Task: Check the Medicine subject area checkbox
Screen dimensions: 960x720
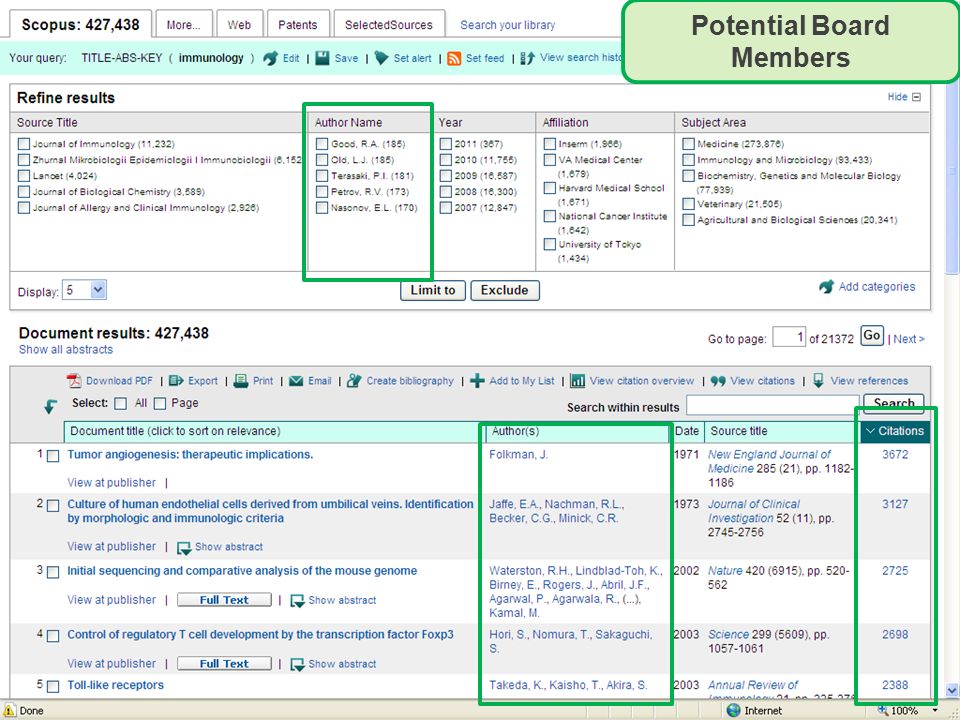Action: [688, 144]
